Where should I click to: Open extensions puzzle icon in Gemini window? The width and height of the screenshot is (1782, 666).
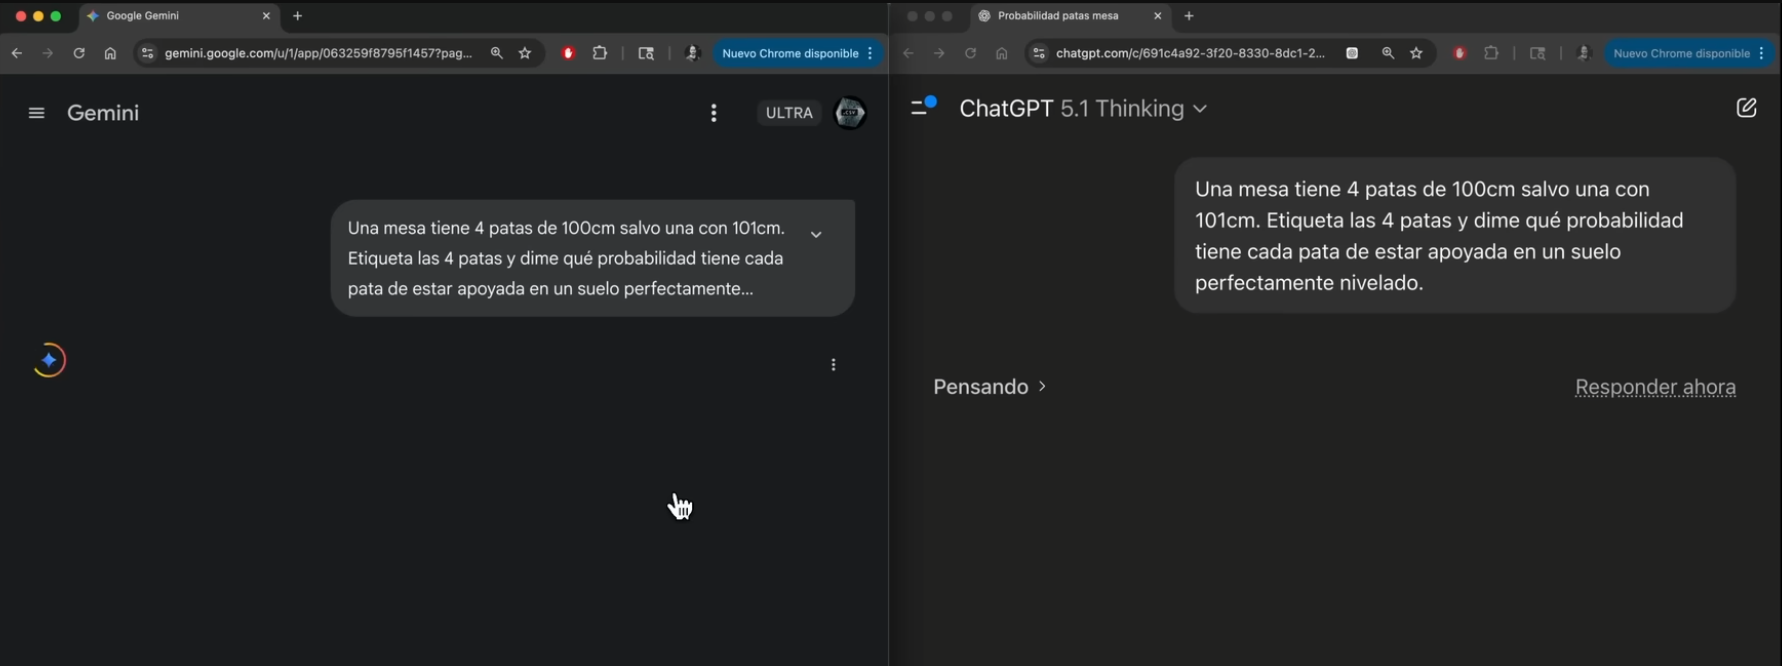point(600,54)
